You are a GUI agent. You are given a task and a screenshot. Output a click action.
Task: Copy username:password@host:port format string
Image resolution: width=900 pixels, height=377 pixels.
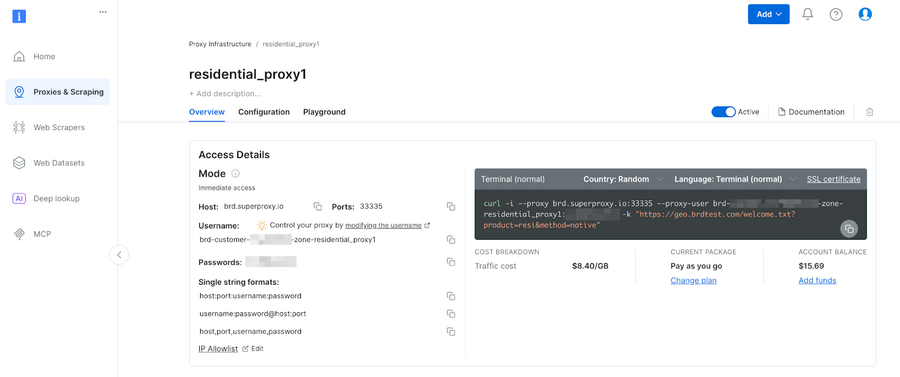coord(451,314)
